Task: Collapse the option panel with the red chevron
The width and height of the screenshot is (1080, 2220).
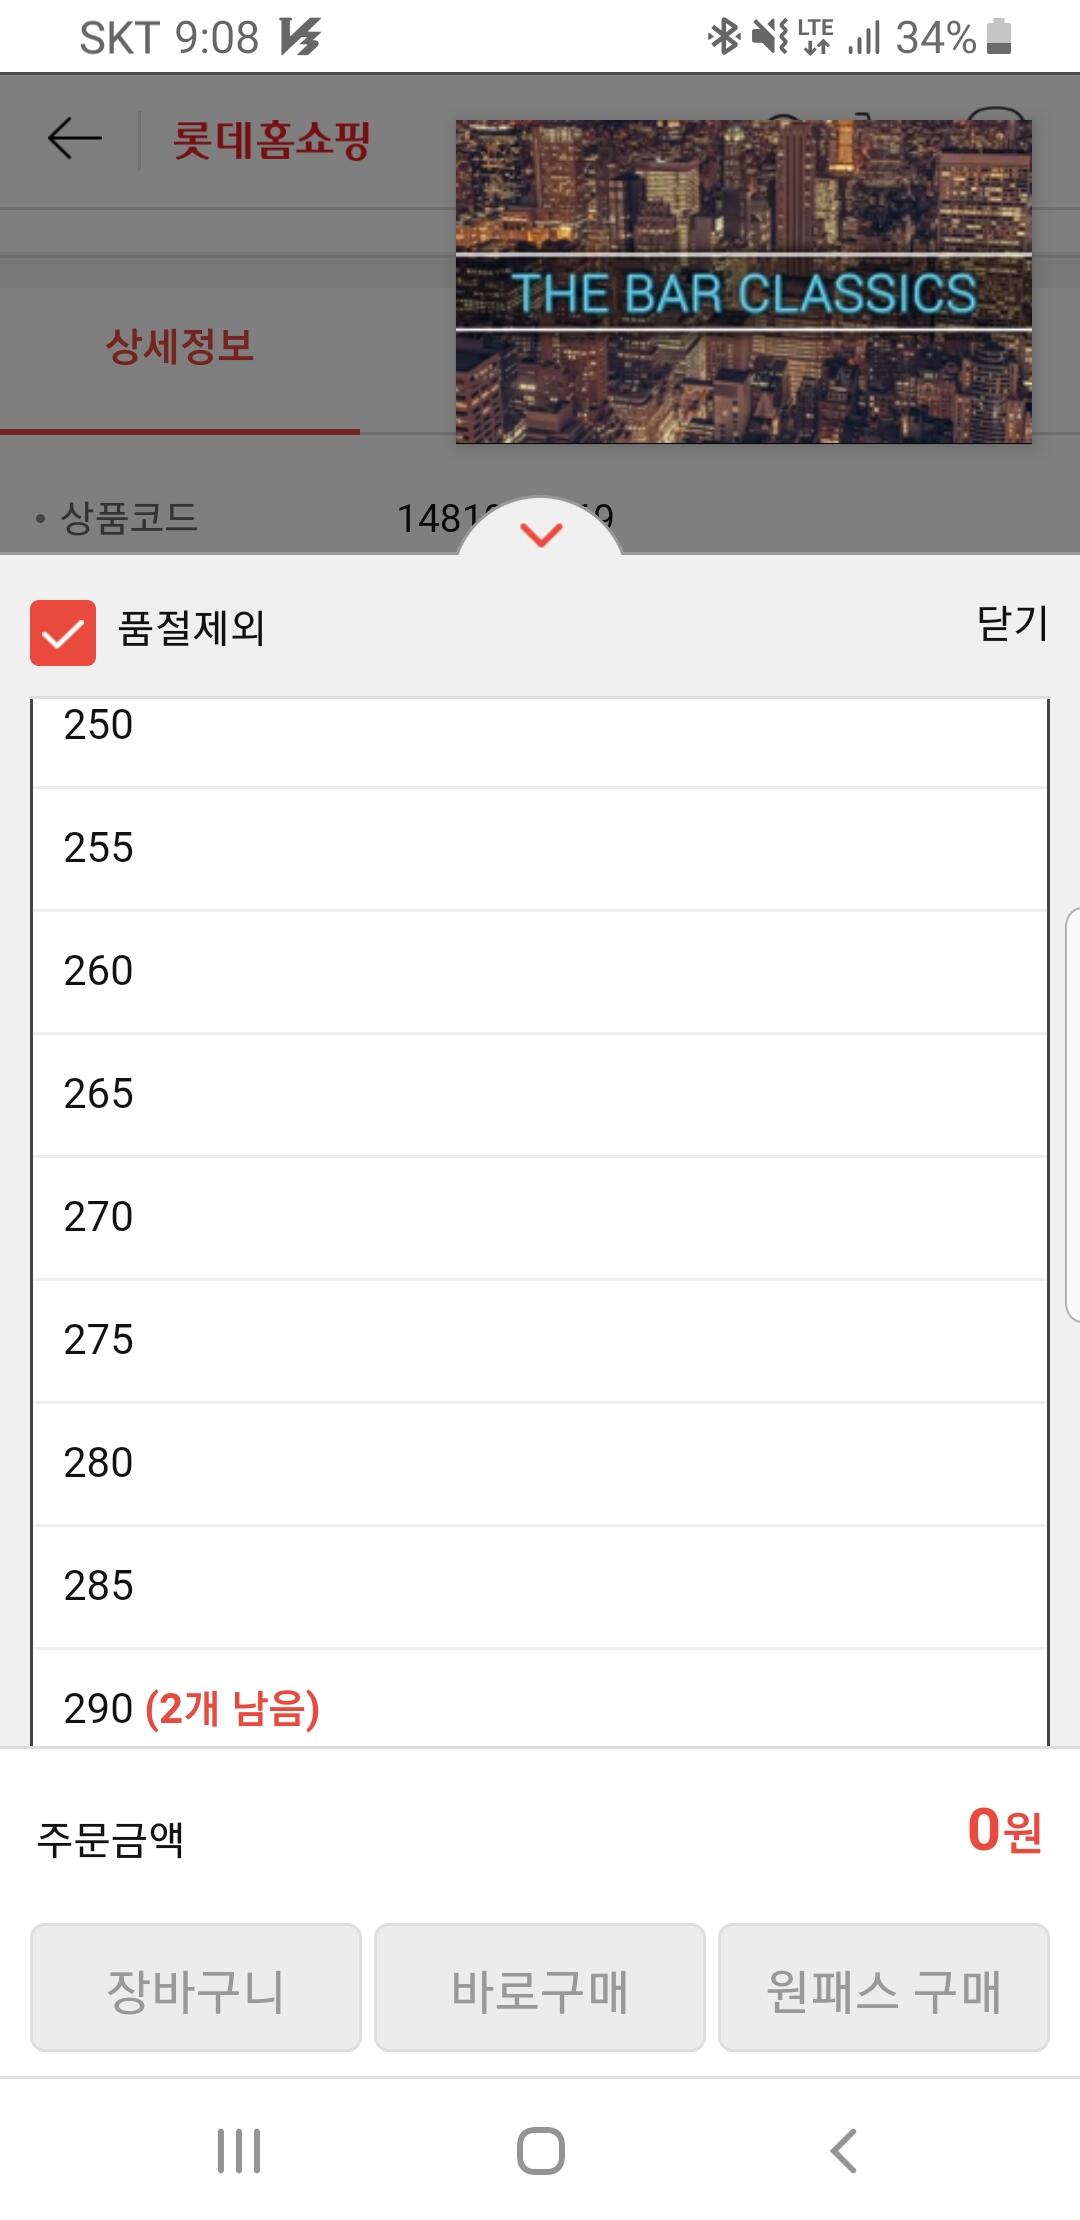Action: point(541,533)
